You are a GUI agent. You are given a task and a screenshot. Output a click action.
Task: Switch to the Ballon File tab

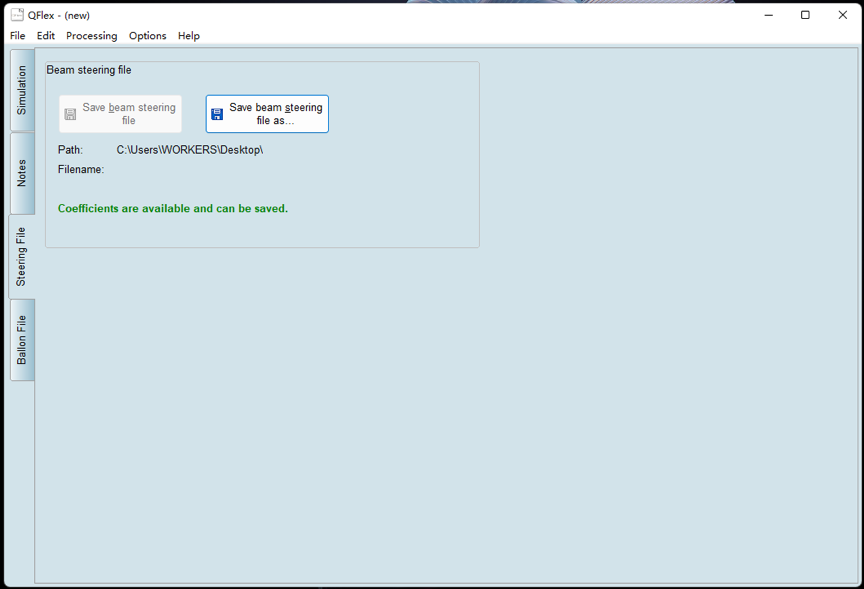pyautogui.click(x=22, y=340)
